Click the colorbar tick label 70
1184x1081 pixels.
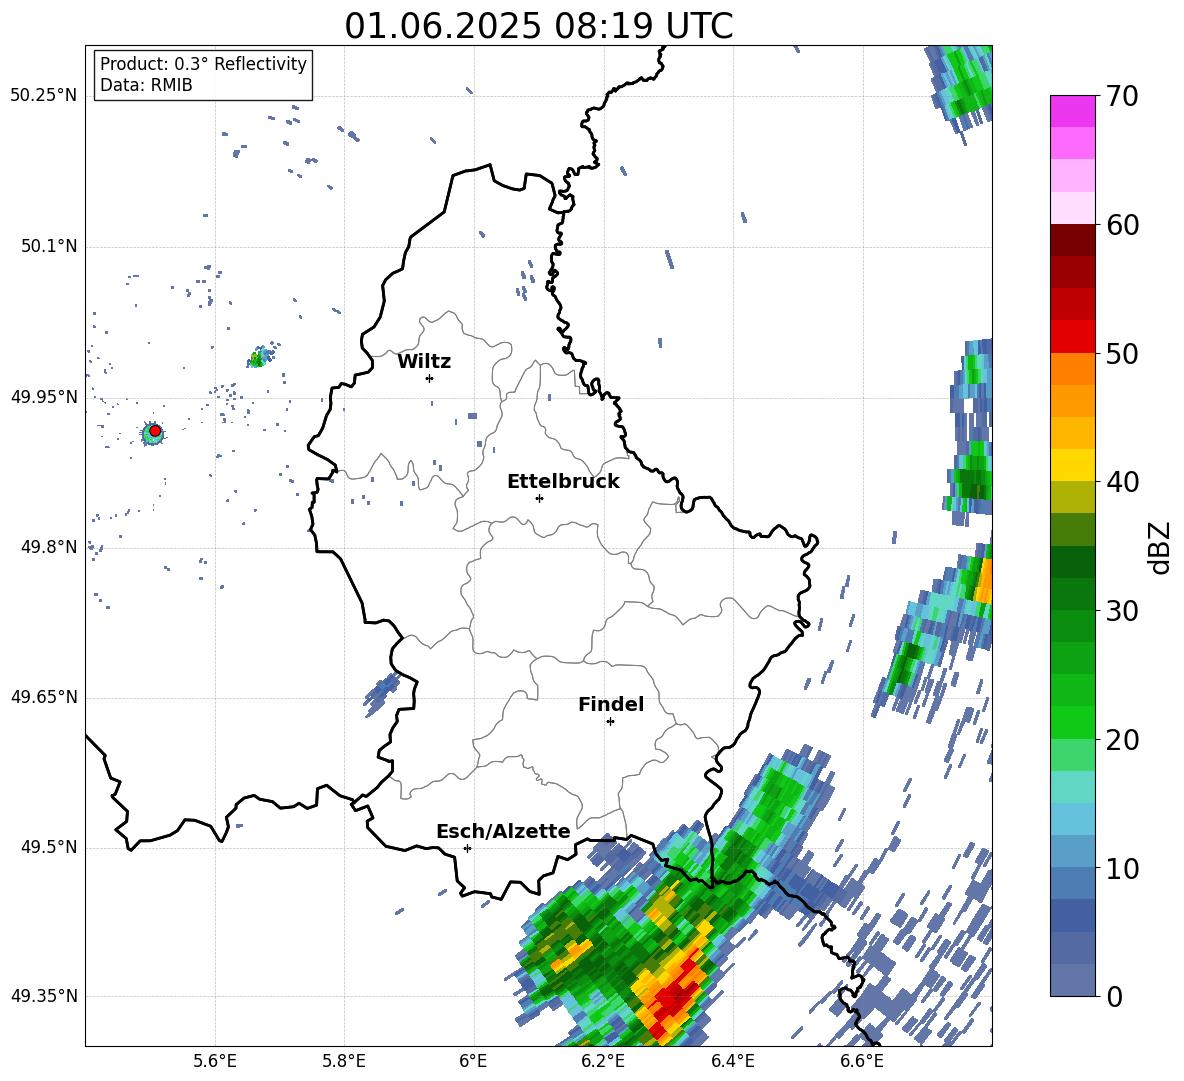(1122, 96)
